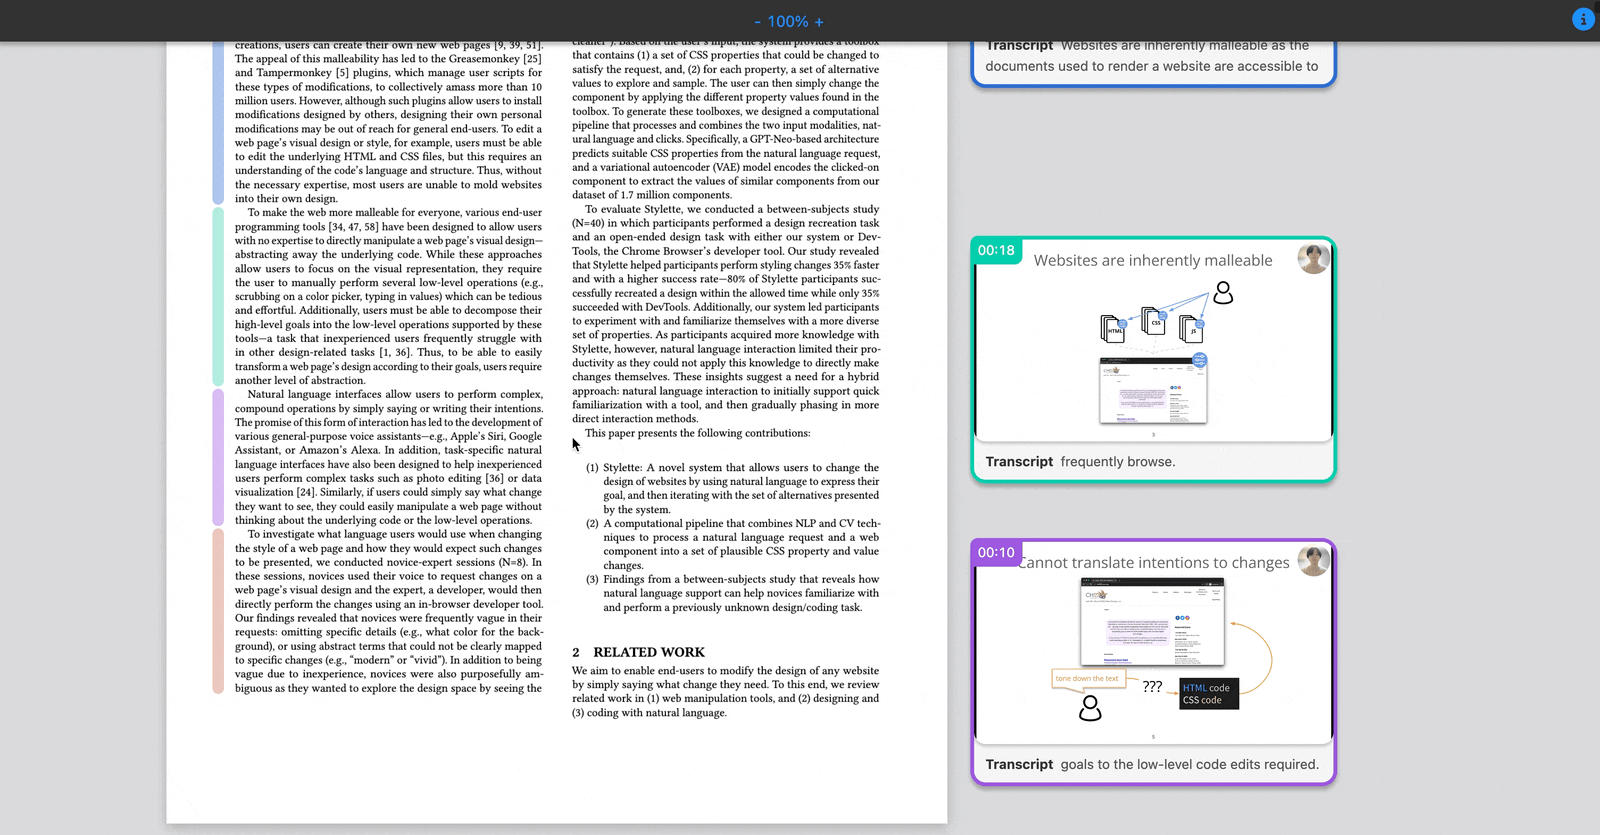The height and width of the screenshot is (835, 1600).
Task: Select the purple paragraph highlight bar
Action: pyautogui.click(x=218, y=457)
